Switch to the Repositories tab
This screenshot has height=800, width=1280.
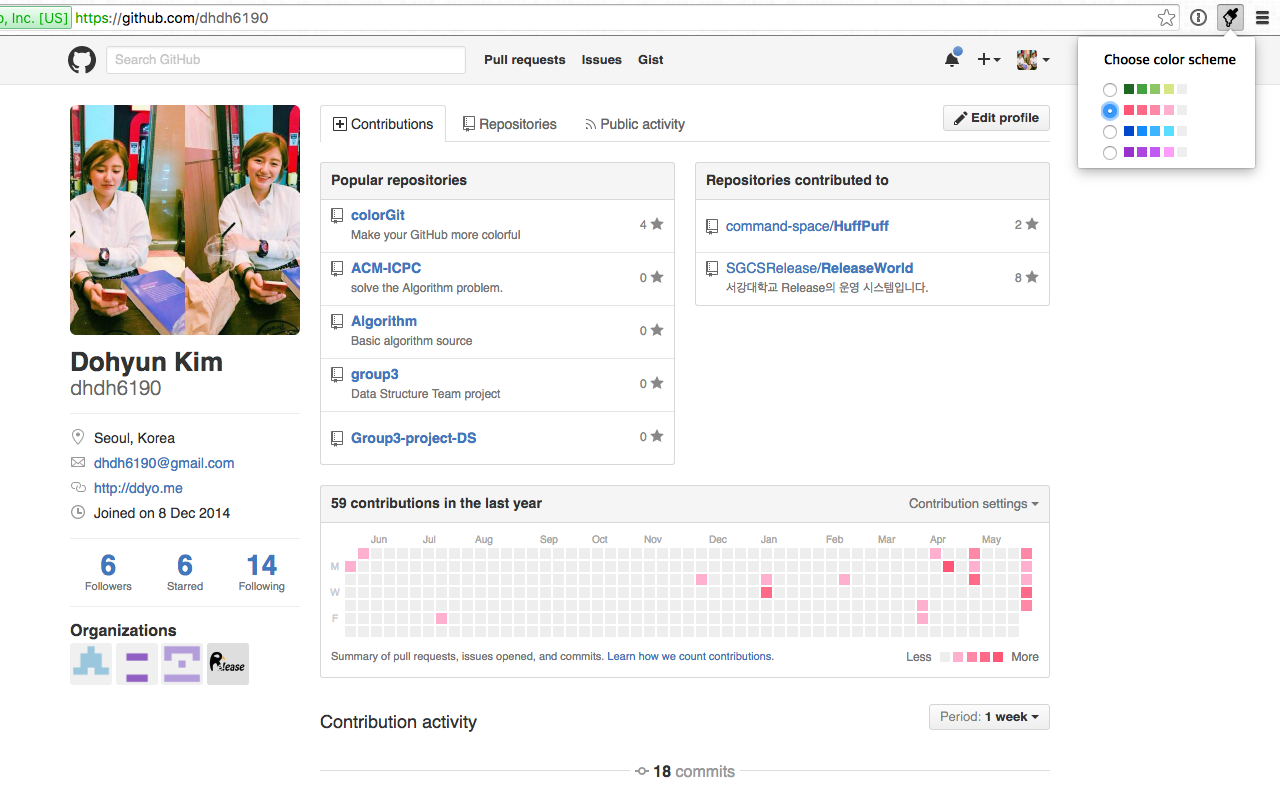510,124
